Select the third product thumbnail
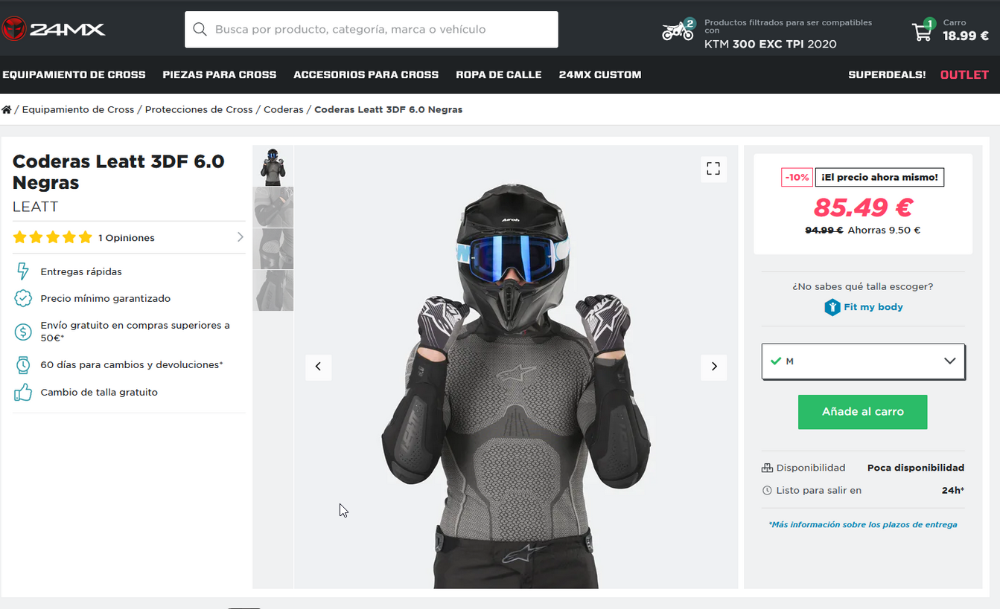1000x609 pixels. pyautogui.click(x=273, y=249)
